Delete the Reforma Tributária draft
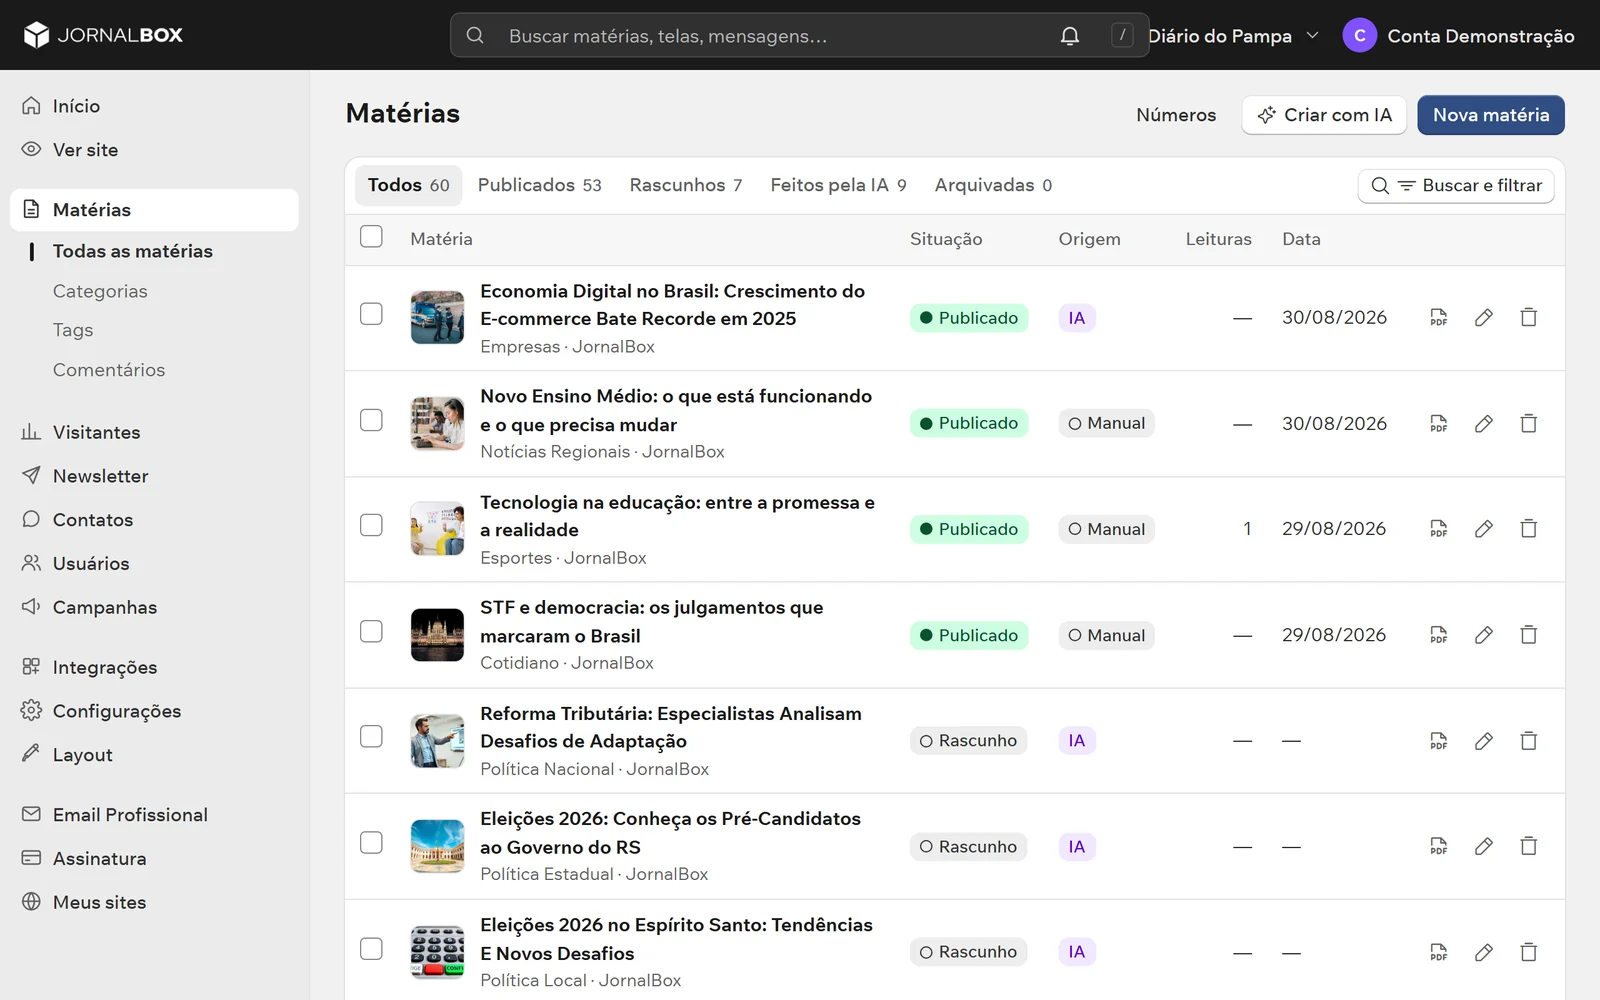Viewport: 1600px width, 1000px height. click(x=1529, y=741)
